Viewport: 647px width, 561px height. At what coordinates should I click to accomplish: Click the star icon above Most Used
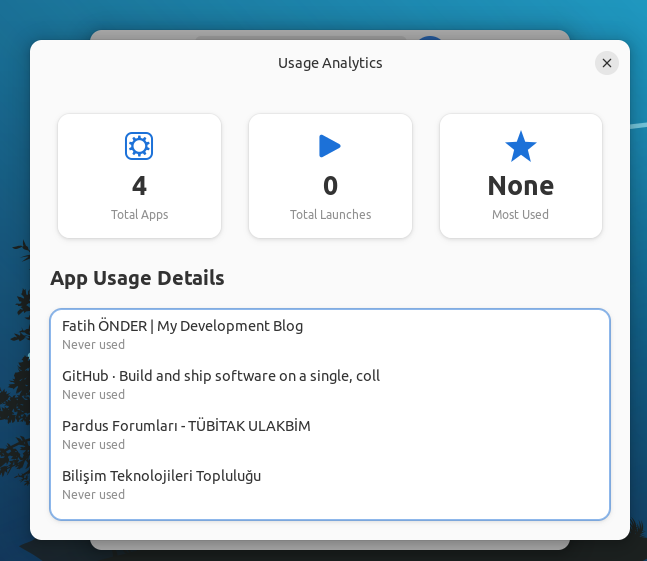point(520,146)
